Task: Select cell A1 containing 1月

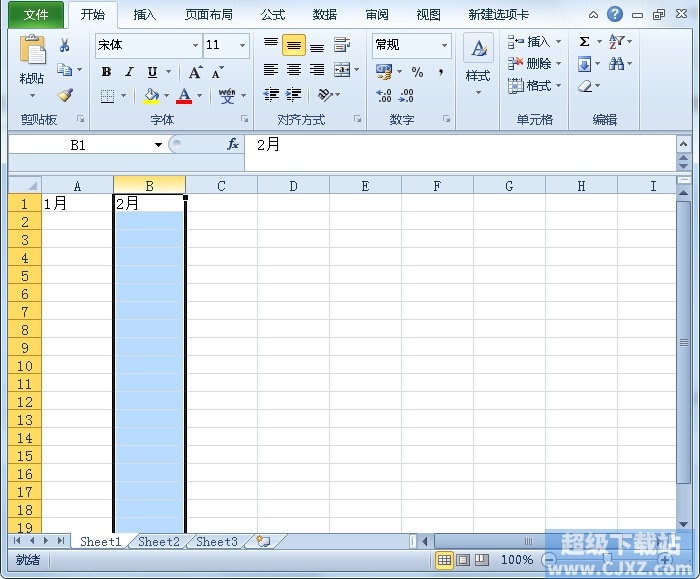Action: pos(77,204)
